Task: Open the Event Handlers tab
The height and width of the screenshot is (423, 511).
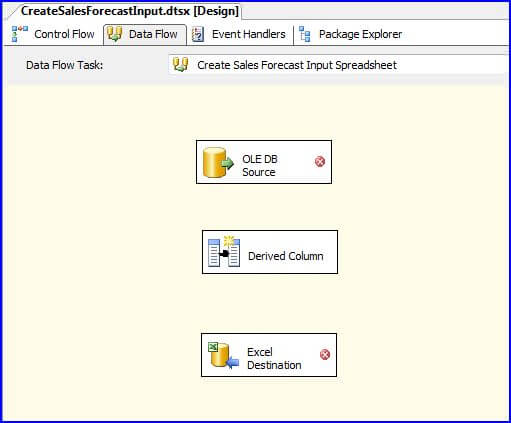Action: 239,34
